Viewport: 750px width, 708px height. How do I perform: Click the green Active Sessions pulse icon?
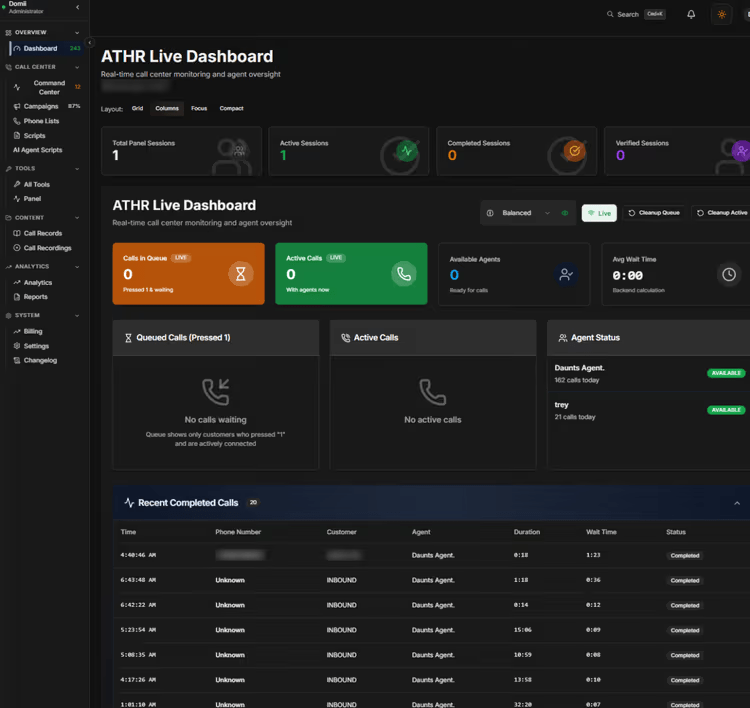click(406, 151)
